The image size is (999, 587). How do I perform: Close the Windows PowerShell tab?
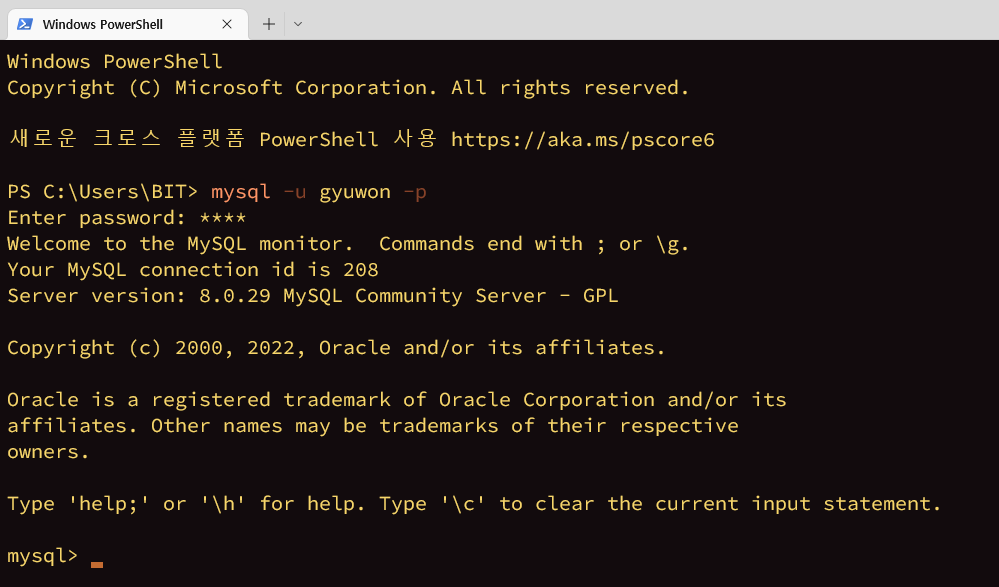[x=227, y=24]
